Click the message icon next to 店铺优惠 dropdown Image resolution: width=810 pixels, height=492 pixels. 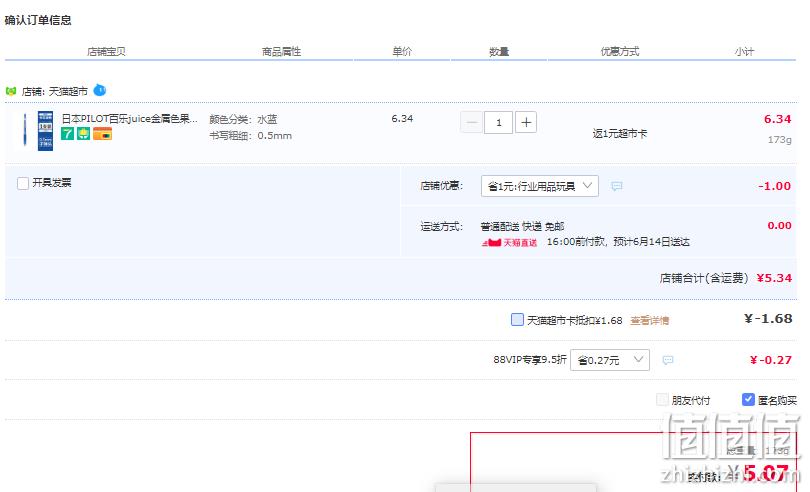[616, 186]
